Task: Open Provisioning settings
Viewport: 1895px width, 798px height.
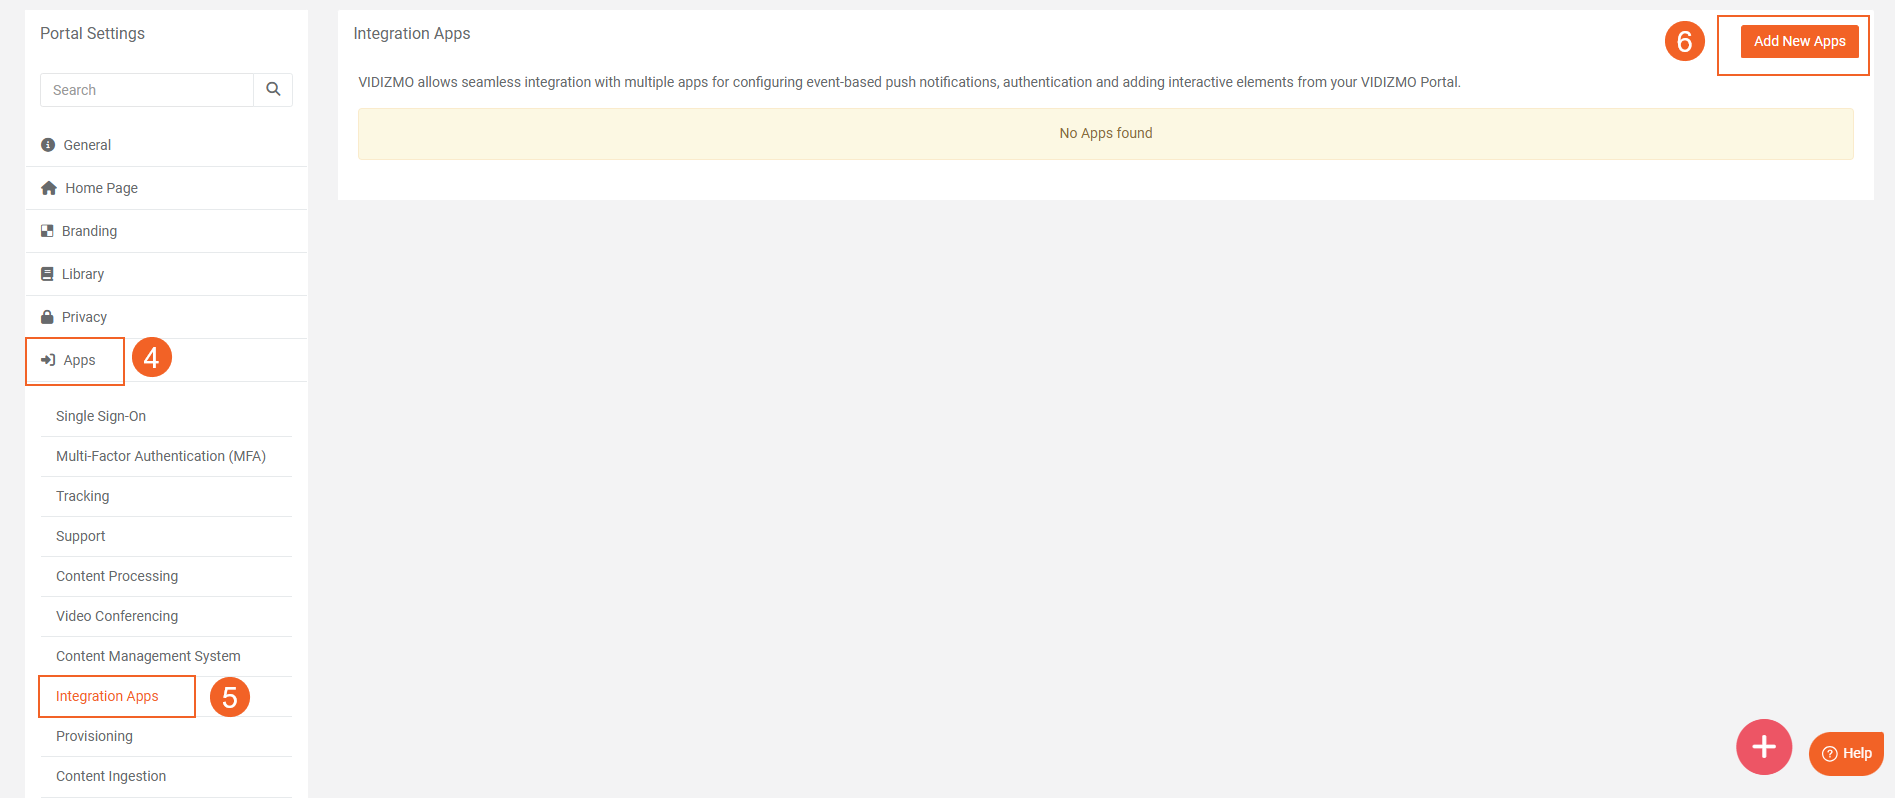Action: [94, 736]
